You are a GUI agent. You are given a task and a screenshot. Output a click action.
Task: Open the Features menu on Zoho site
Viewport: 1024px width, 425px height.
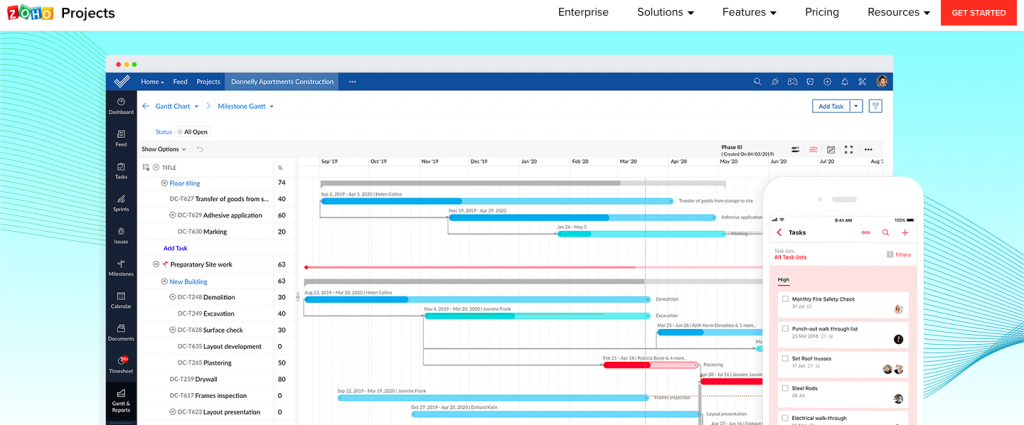point(749,12)
